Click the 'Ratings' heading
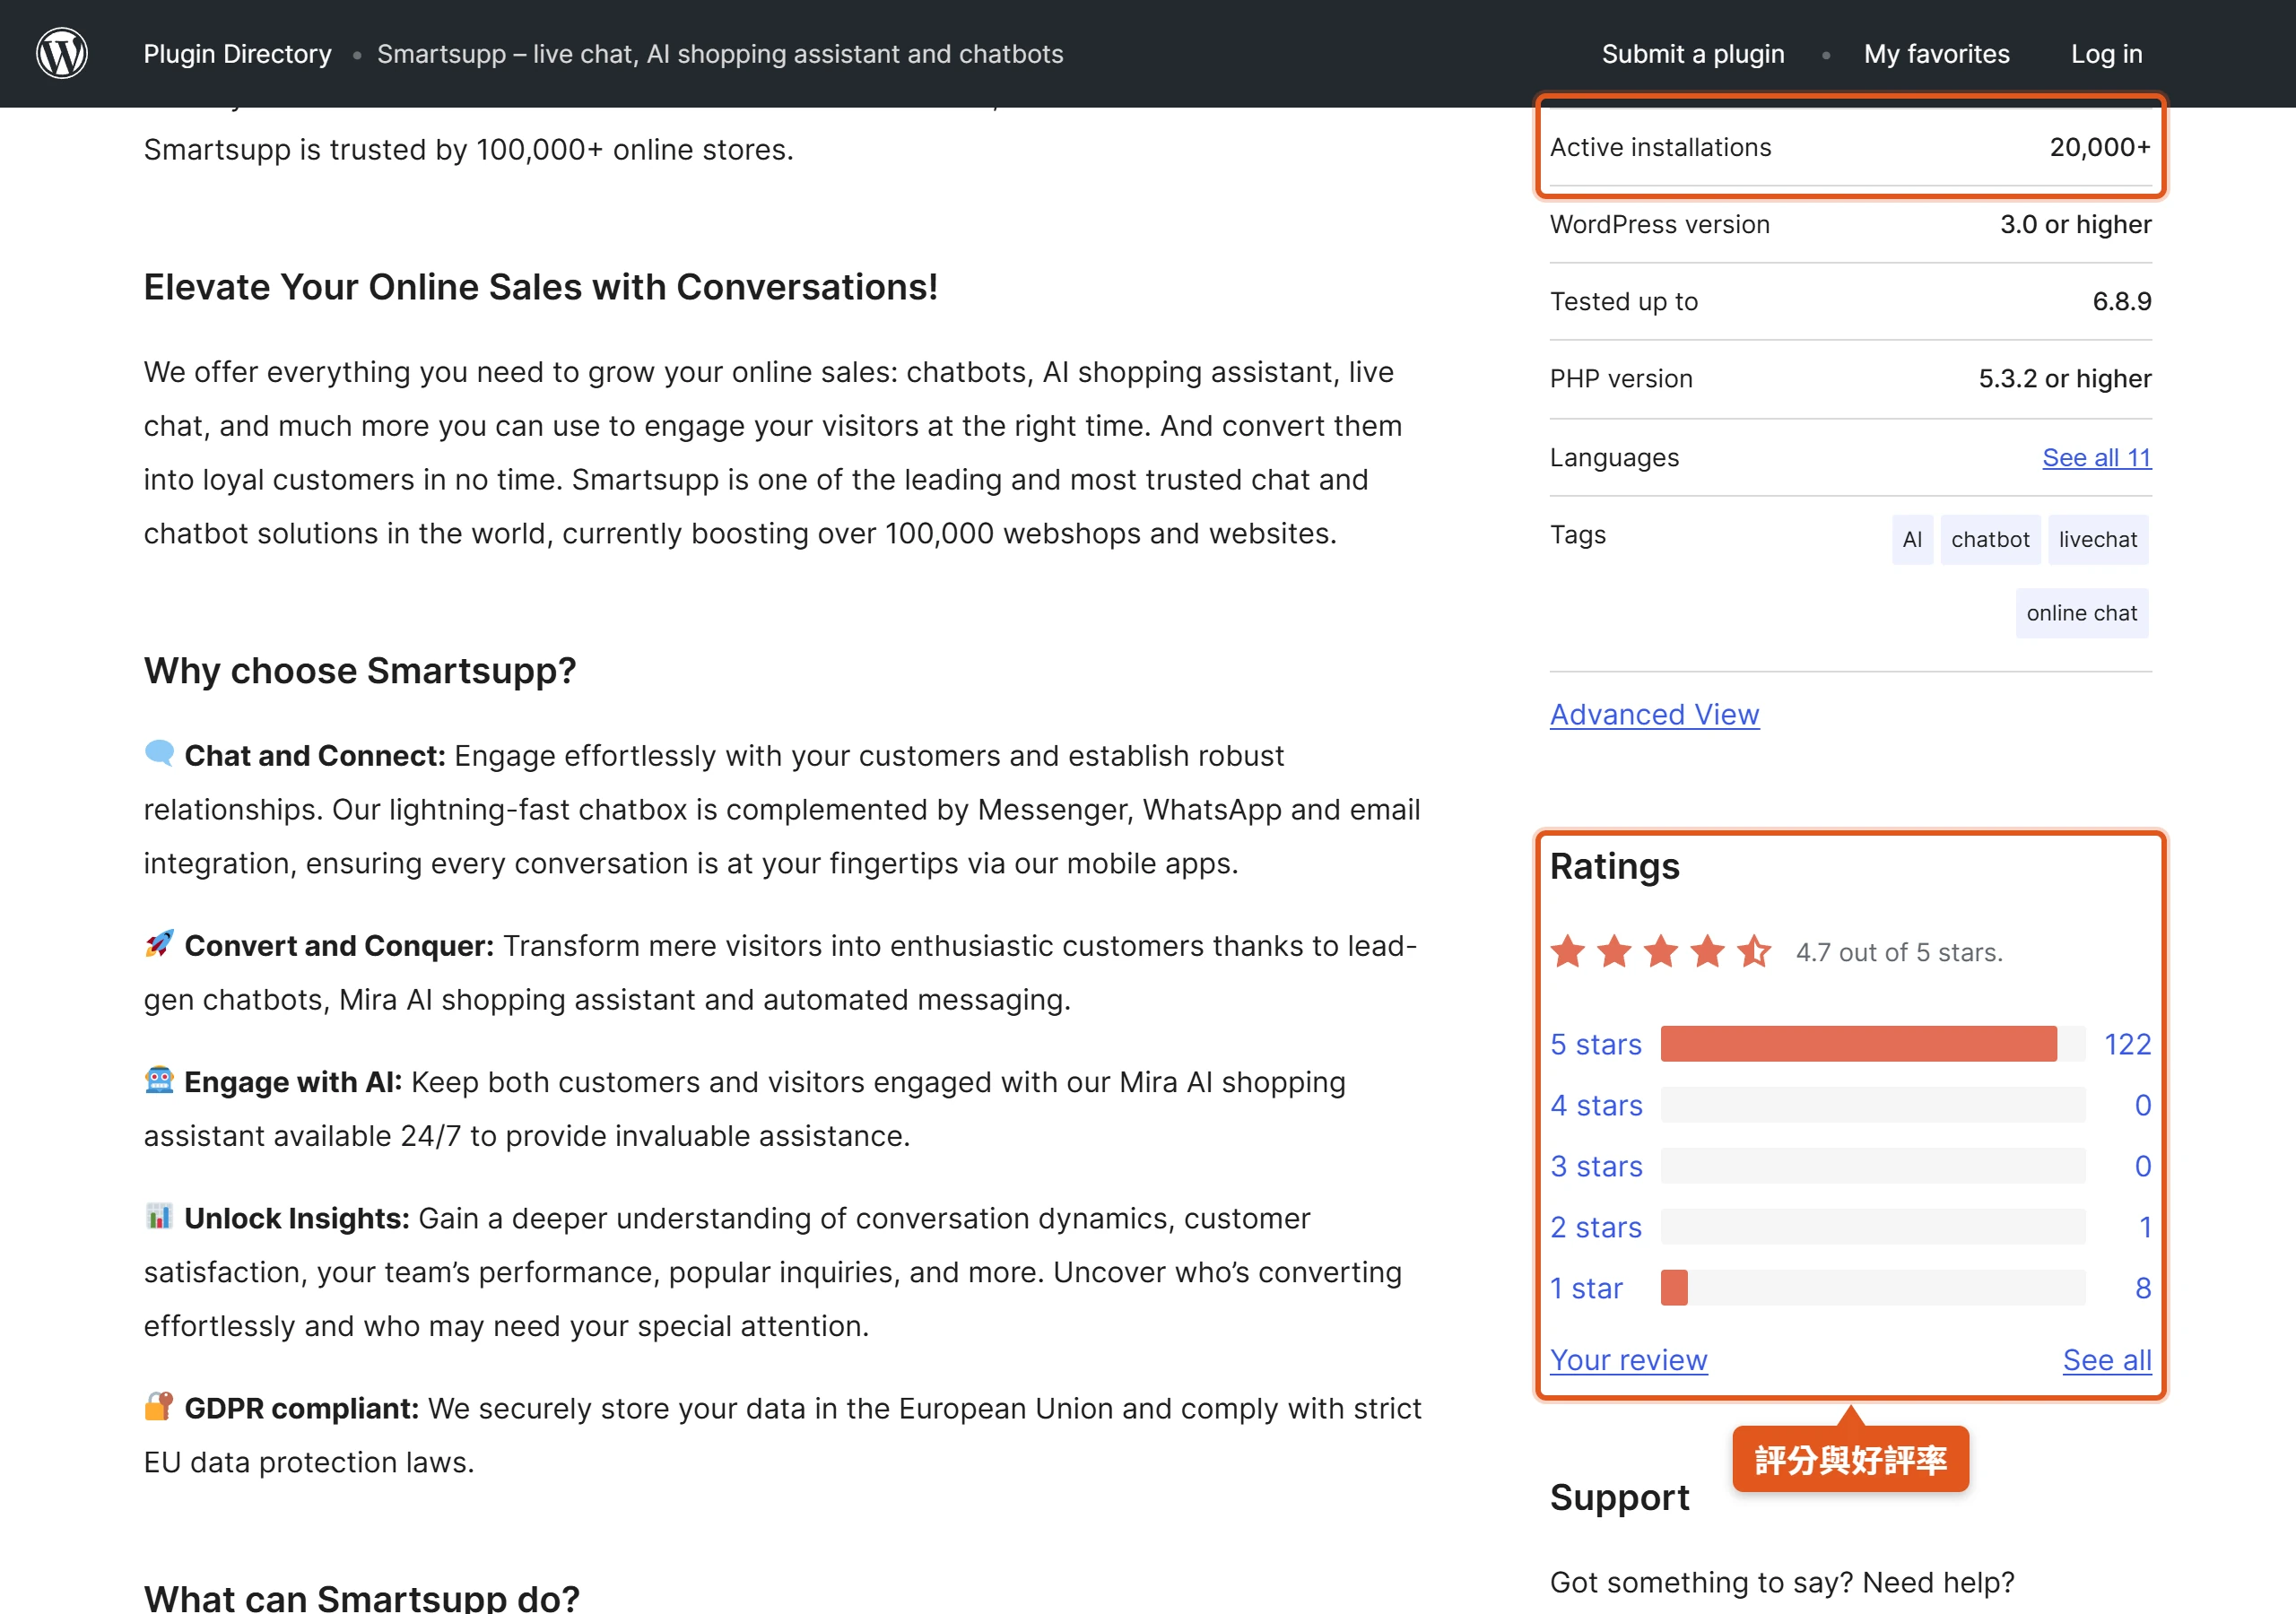 pyautogui.click(x=1614, y=866)
